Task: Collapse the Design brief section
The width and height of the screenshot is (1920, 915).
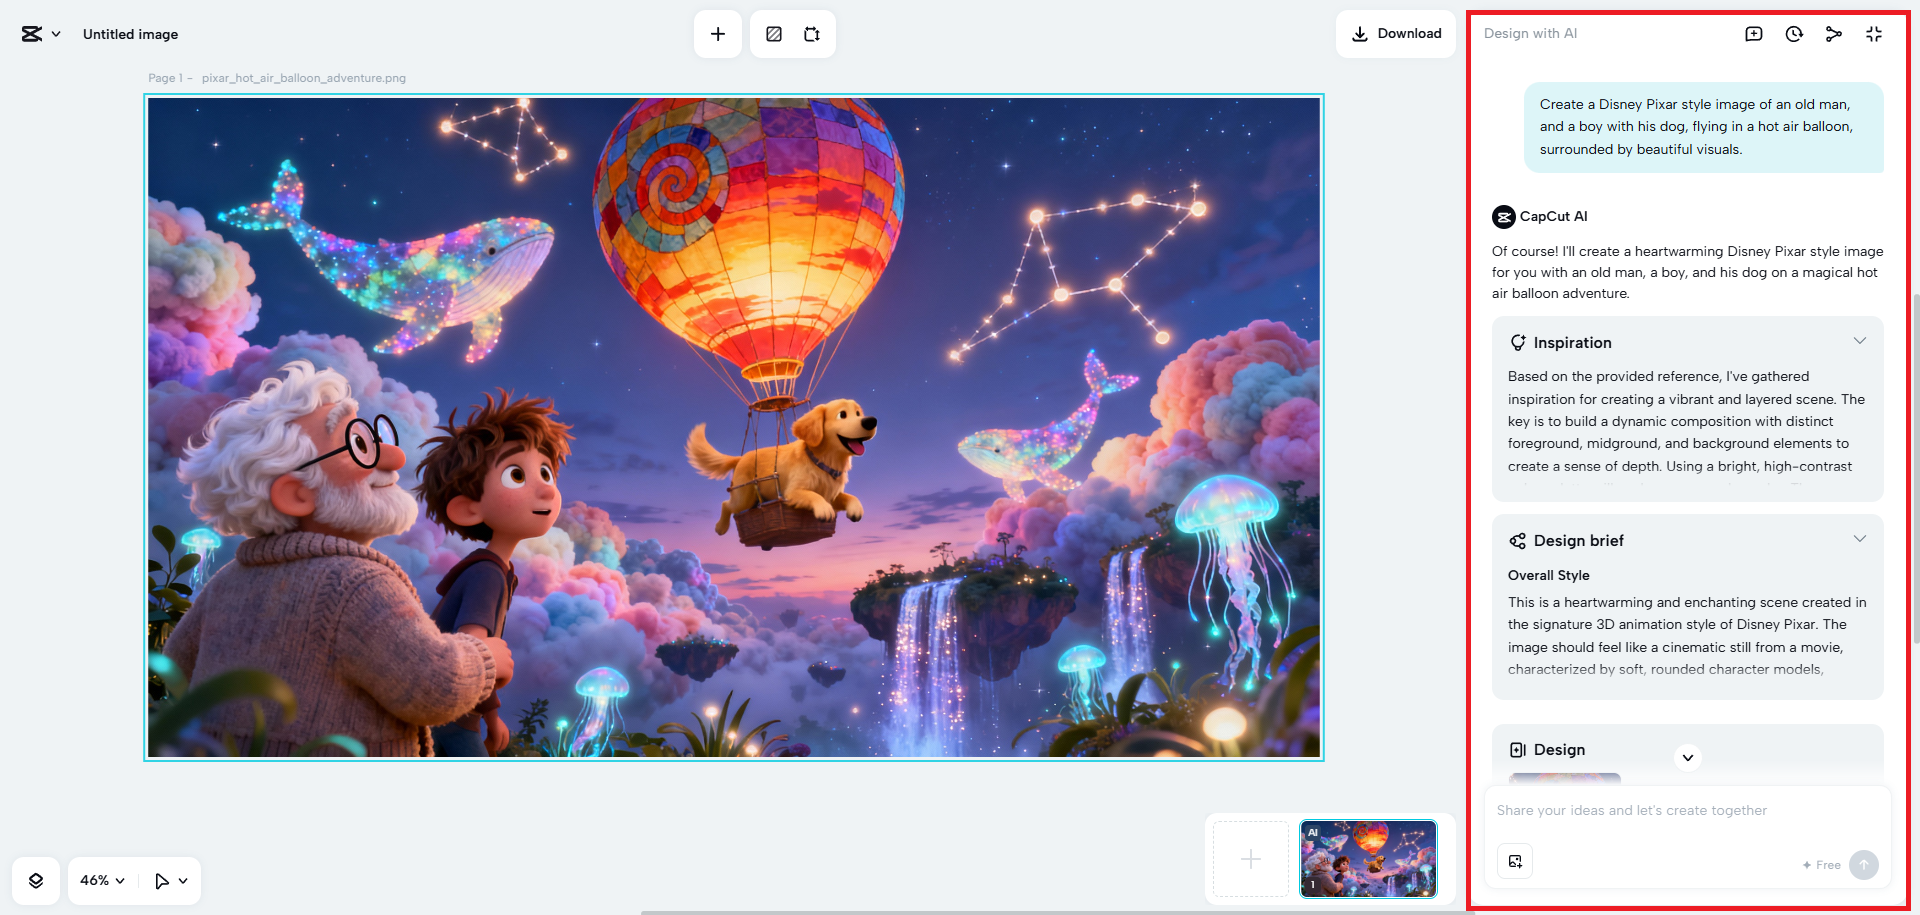Action: pos(1860,538)
